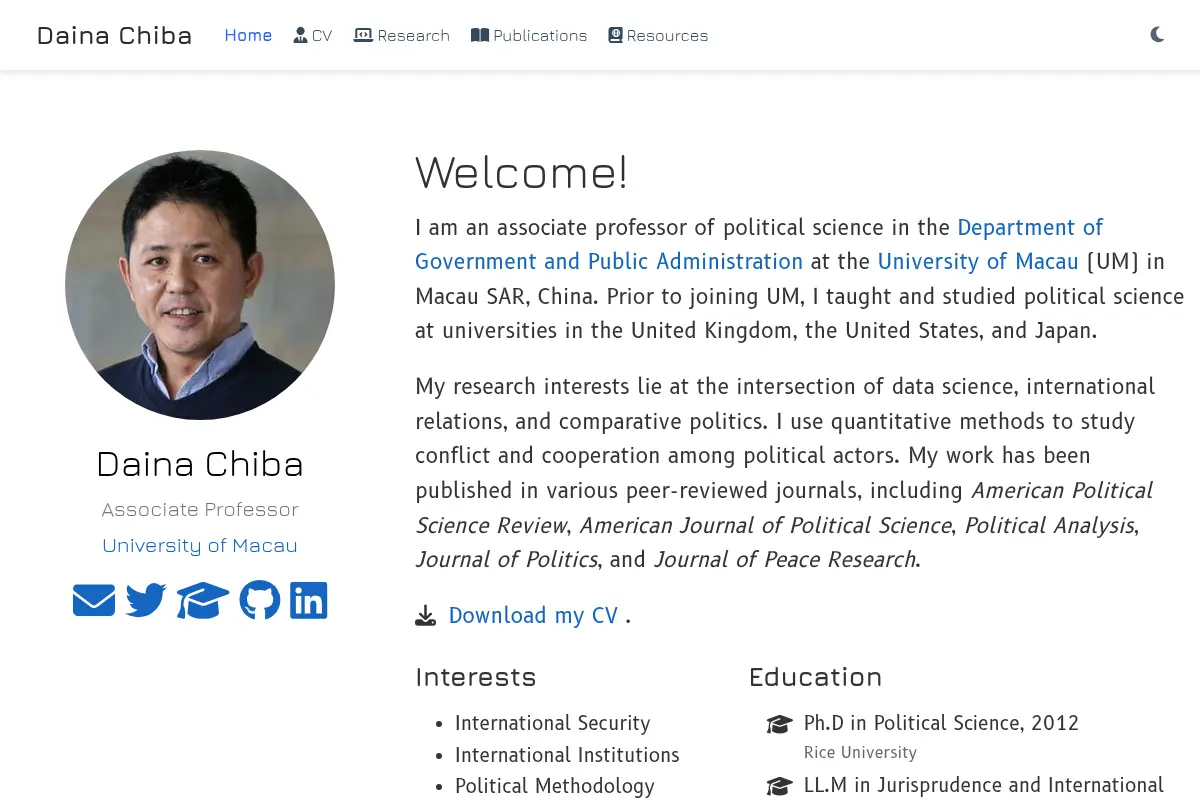Open the LinkedIn icon

click(309, 601)
